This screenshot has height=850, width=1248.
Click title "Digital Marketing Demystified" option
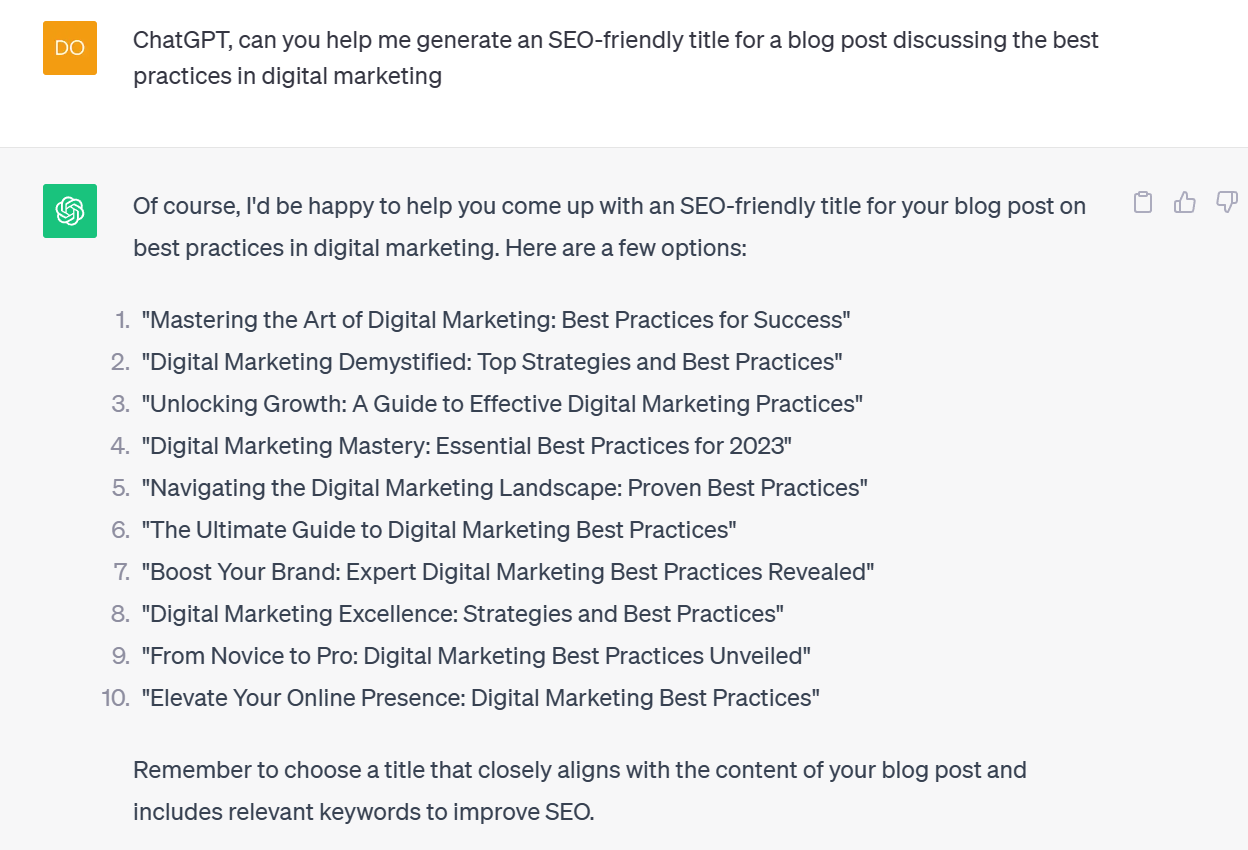pos(492,362)
